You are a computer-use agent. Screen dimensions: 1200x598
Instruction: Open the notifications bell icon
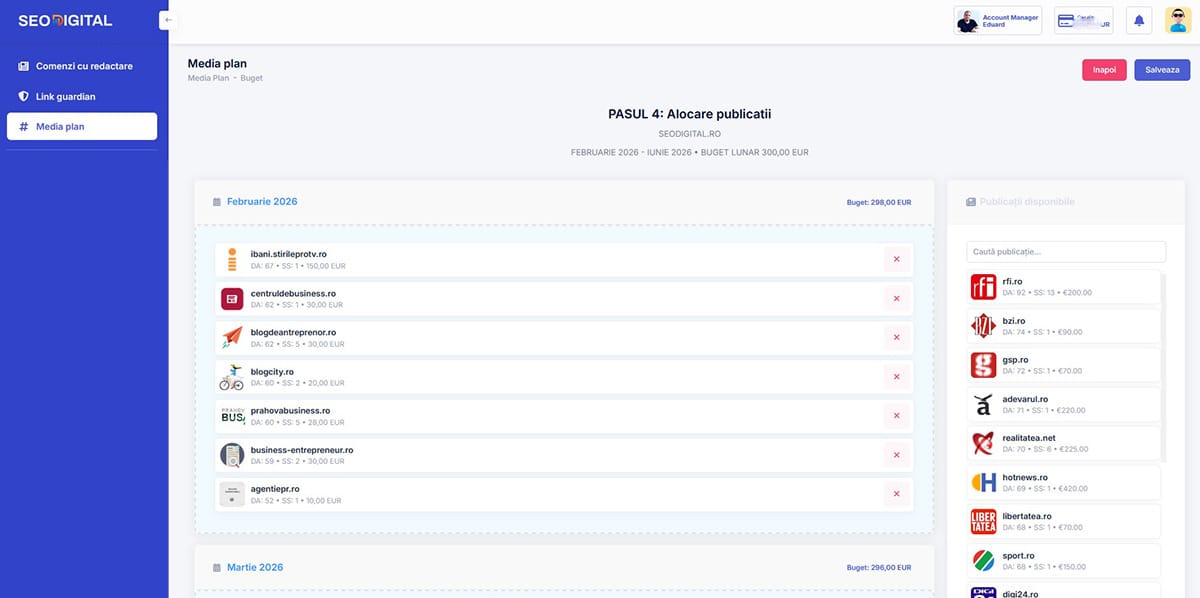[x=1138, y=19]
